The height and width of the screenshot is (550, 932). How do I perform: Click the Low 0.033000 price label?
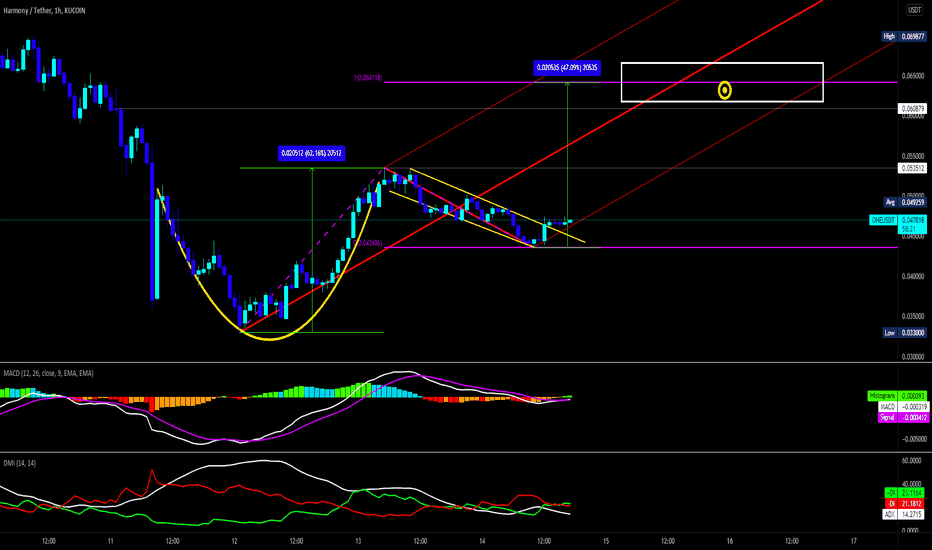(x=903, y=332)
